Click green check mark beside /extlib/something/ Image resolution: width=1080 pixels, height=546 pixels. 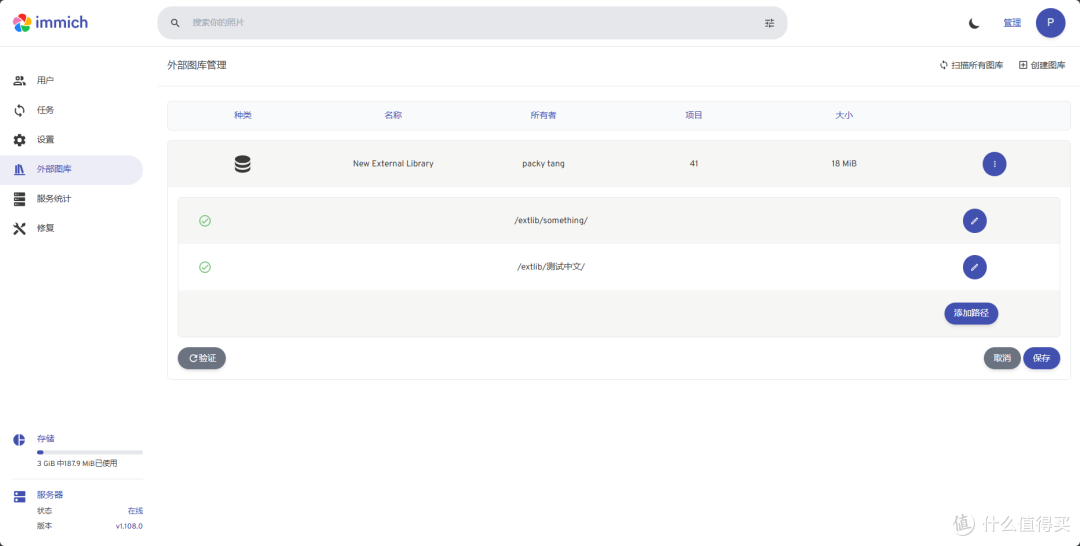tap(205, 221)
